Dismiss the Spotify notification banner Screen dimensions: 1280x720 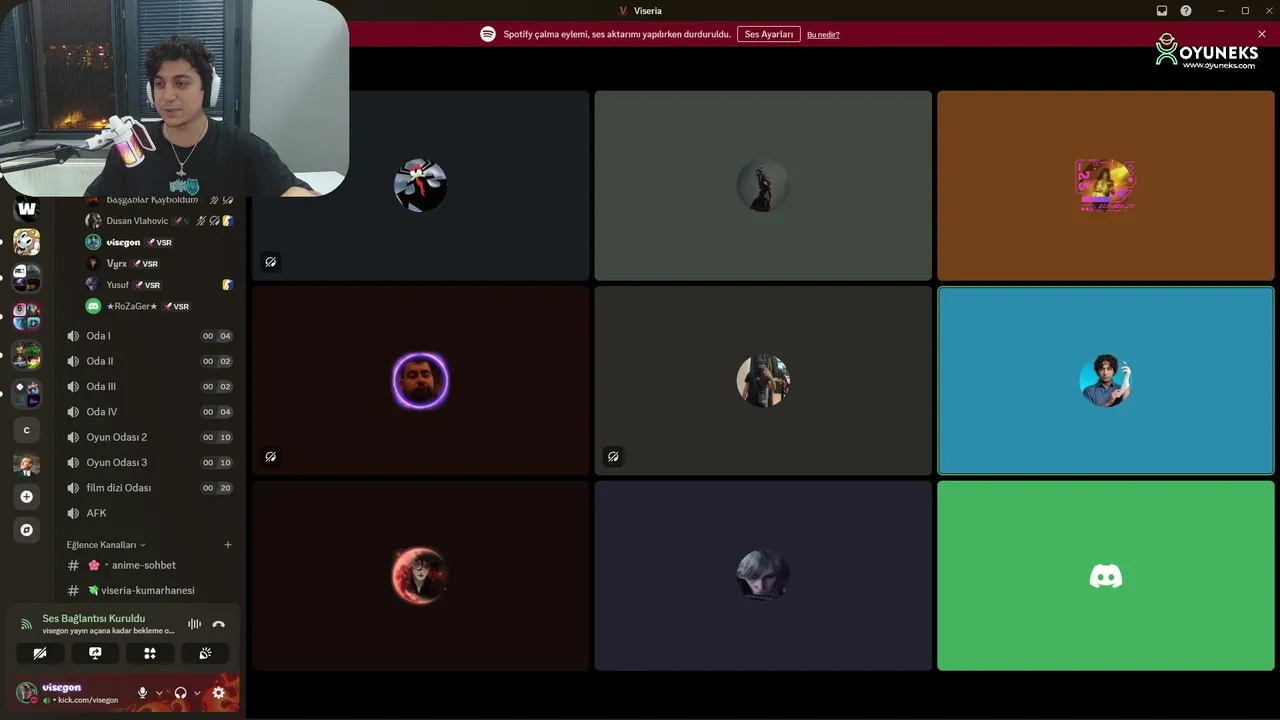coord(1262,34)
